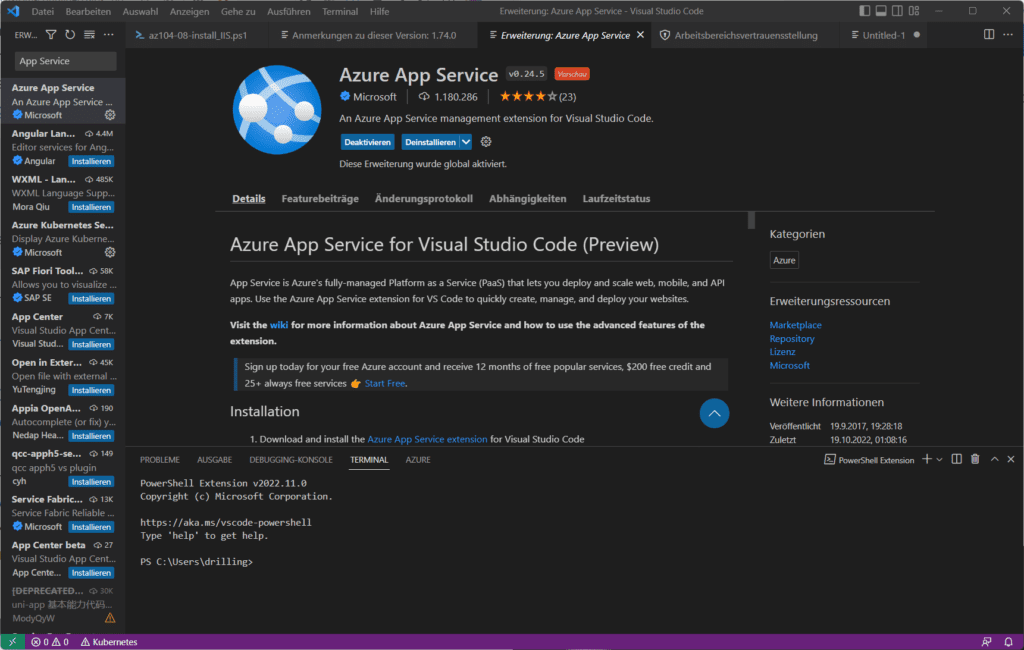Toggle panel layout icon in title bar
The height and width of the screenshot is (650, 1024).
point(881,11)
